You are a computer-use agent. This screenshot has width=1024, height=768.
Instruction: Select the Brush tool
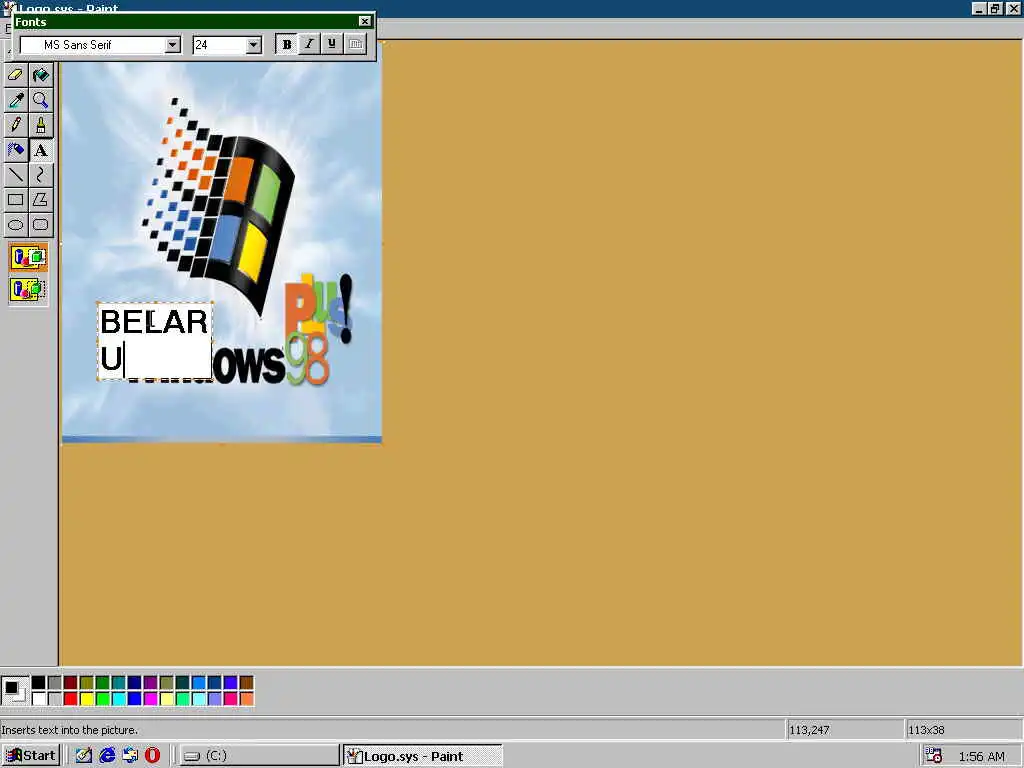point(40,125)
